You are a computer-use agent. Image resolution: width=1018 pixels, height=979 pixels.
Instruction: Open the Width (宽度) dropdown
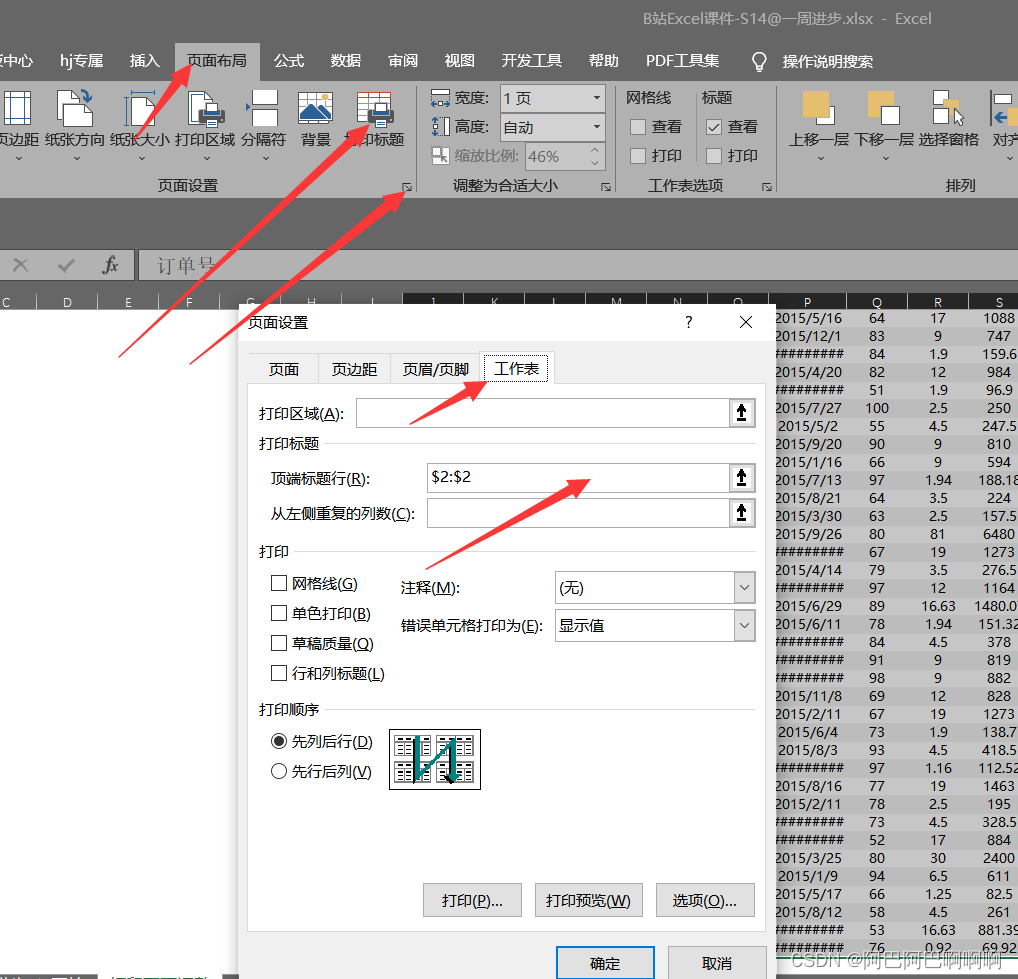pyautogui.click(x=597, y=98)
